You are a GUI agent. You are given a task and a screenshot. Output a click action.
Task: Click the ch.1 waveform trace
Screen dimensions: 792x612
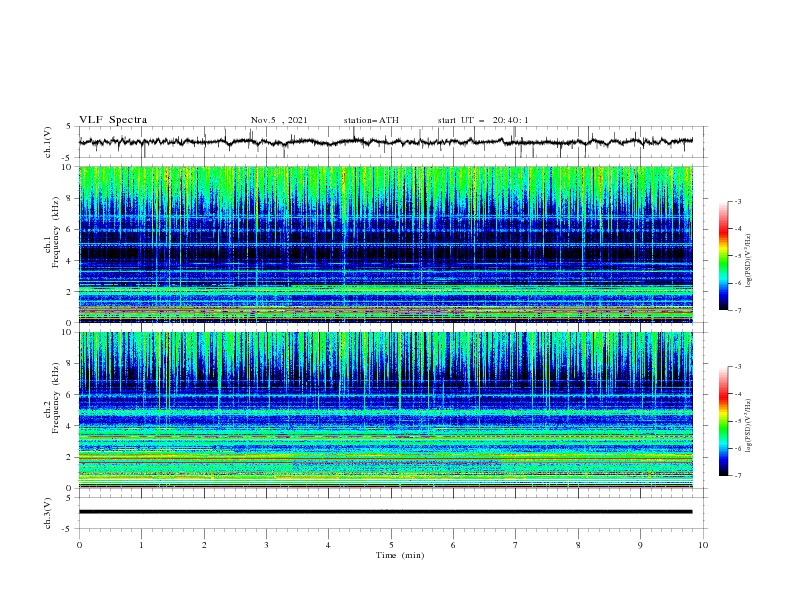pos(385,142)
